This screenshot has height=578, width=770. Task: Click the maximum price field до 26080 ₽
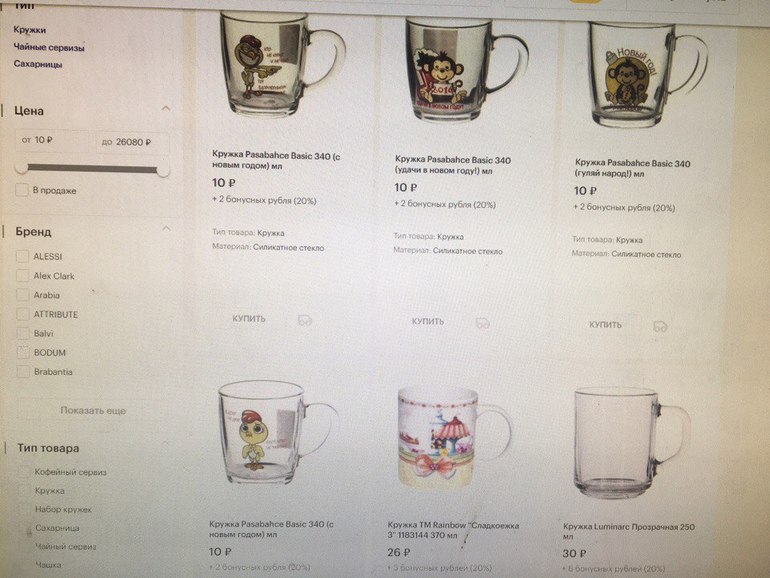tap(132, 142)
